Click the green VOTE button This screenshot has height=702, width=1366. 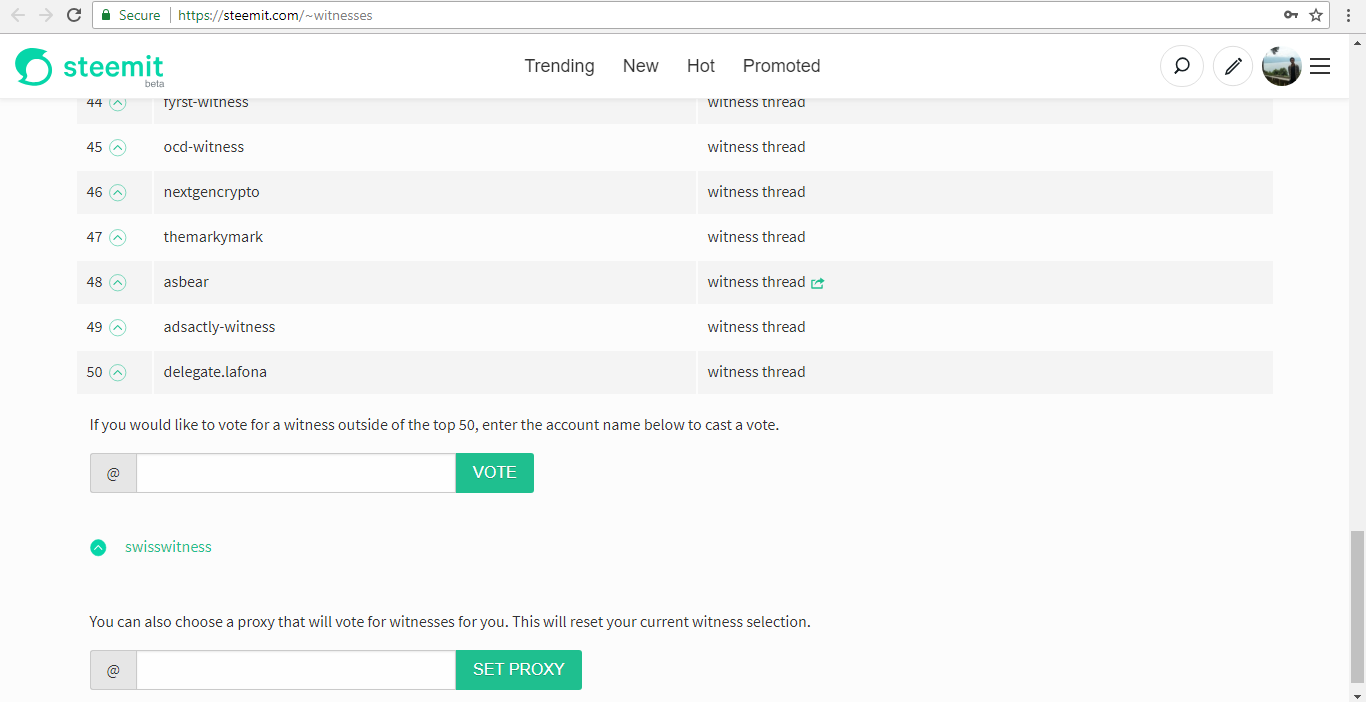[x=495, y=473]
